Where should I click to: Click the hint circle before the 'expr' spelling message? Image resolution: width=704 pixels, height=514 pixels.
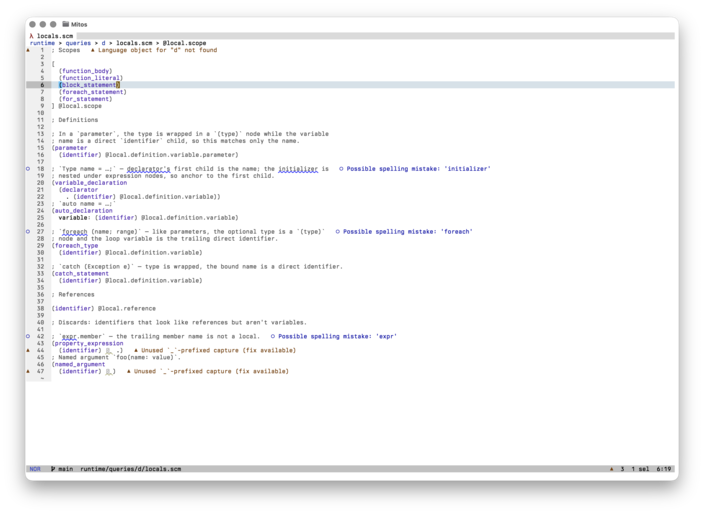pos(273,336)
